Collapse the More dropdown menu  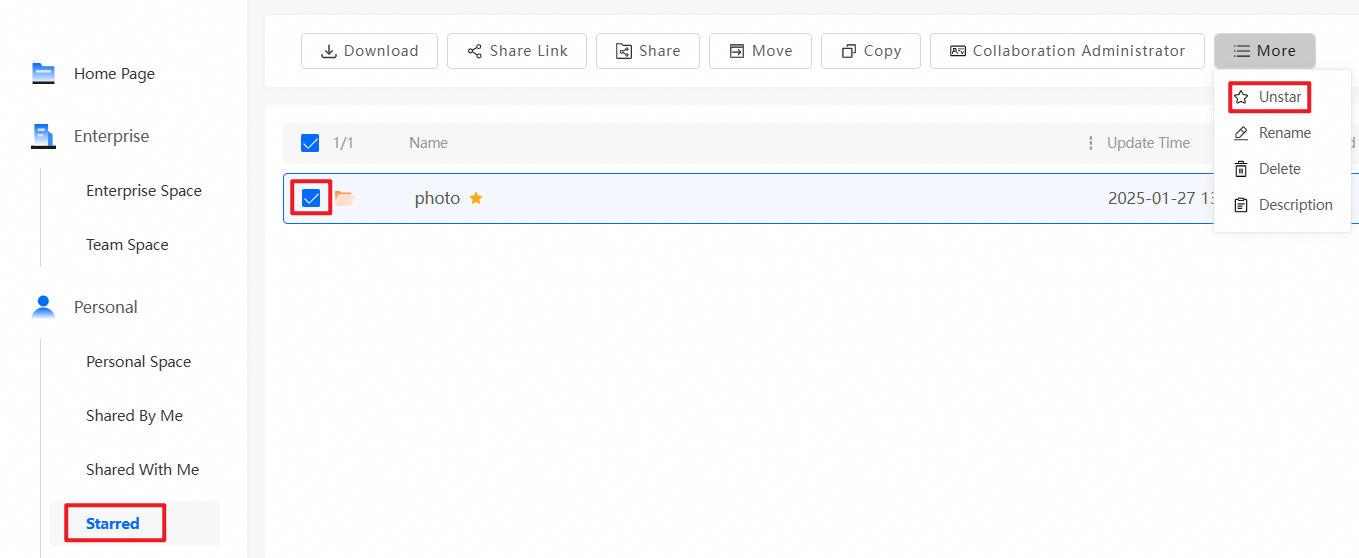1264,51
